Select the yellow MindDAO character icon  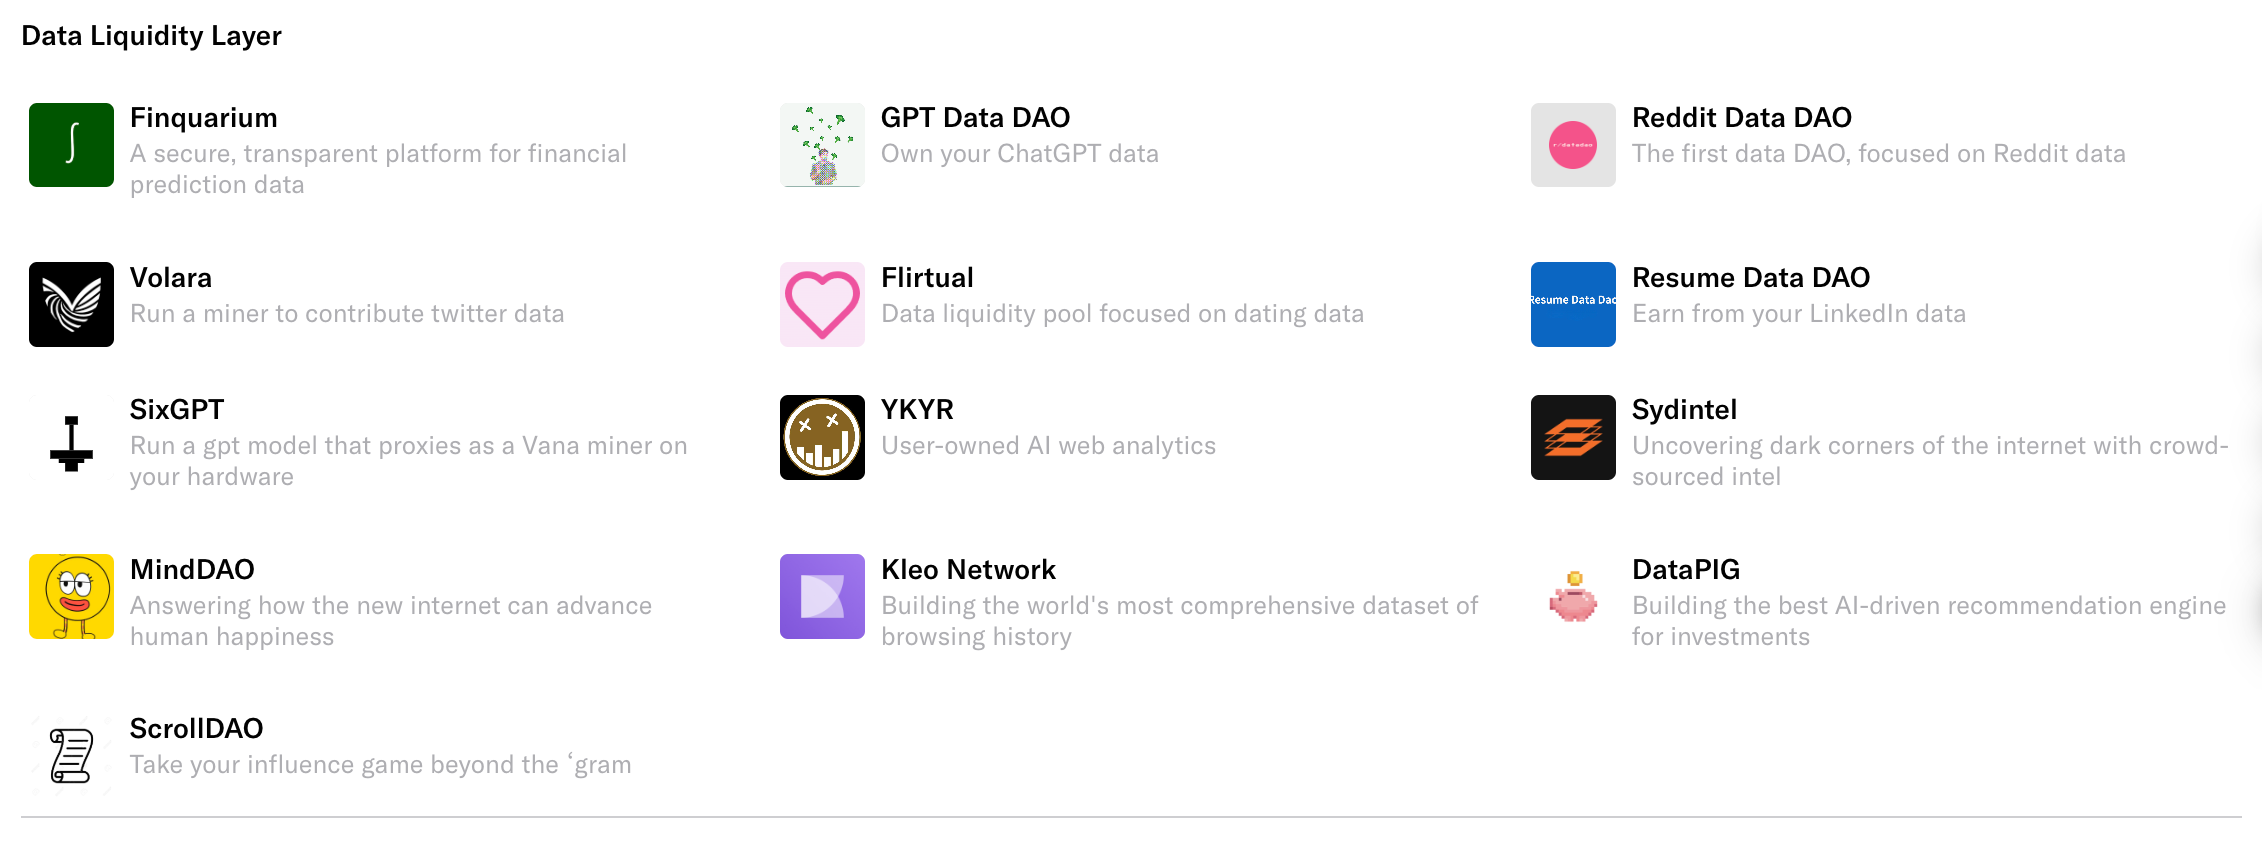[x=71, y=596]
